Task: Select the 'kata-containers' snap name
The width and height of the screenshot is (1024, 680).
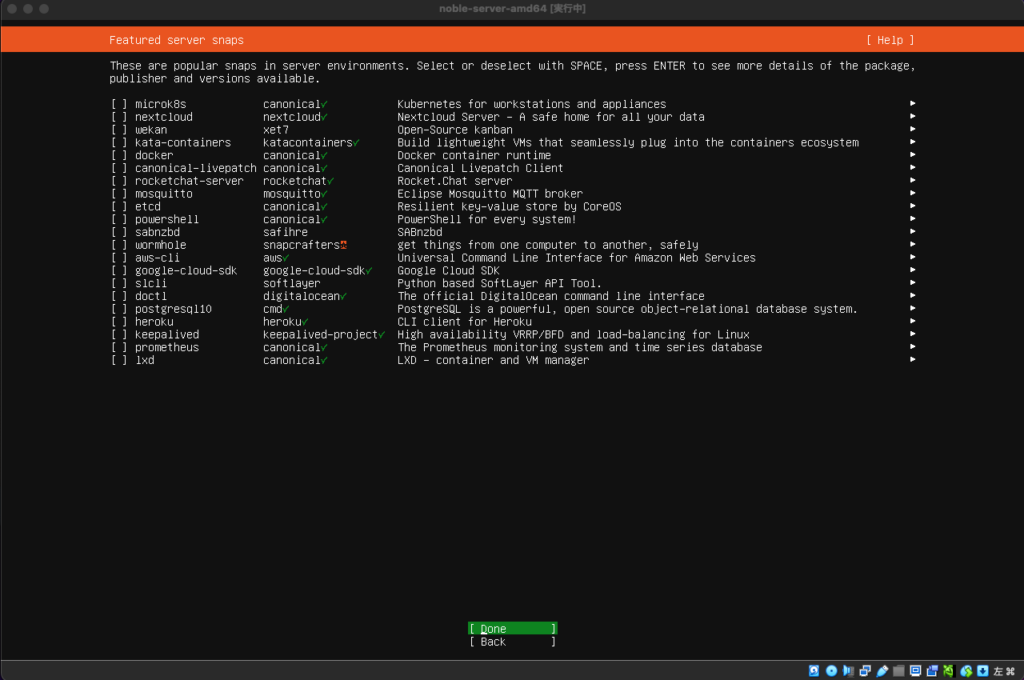Action: (183, 142)
